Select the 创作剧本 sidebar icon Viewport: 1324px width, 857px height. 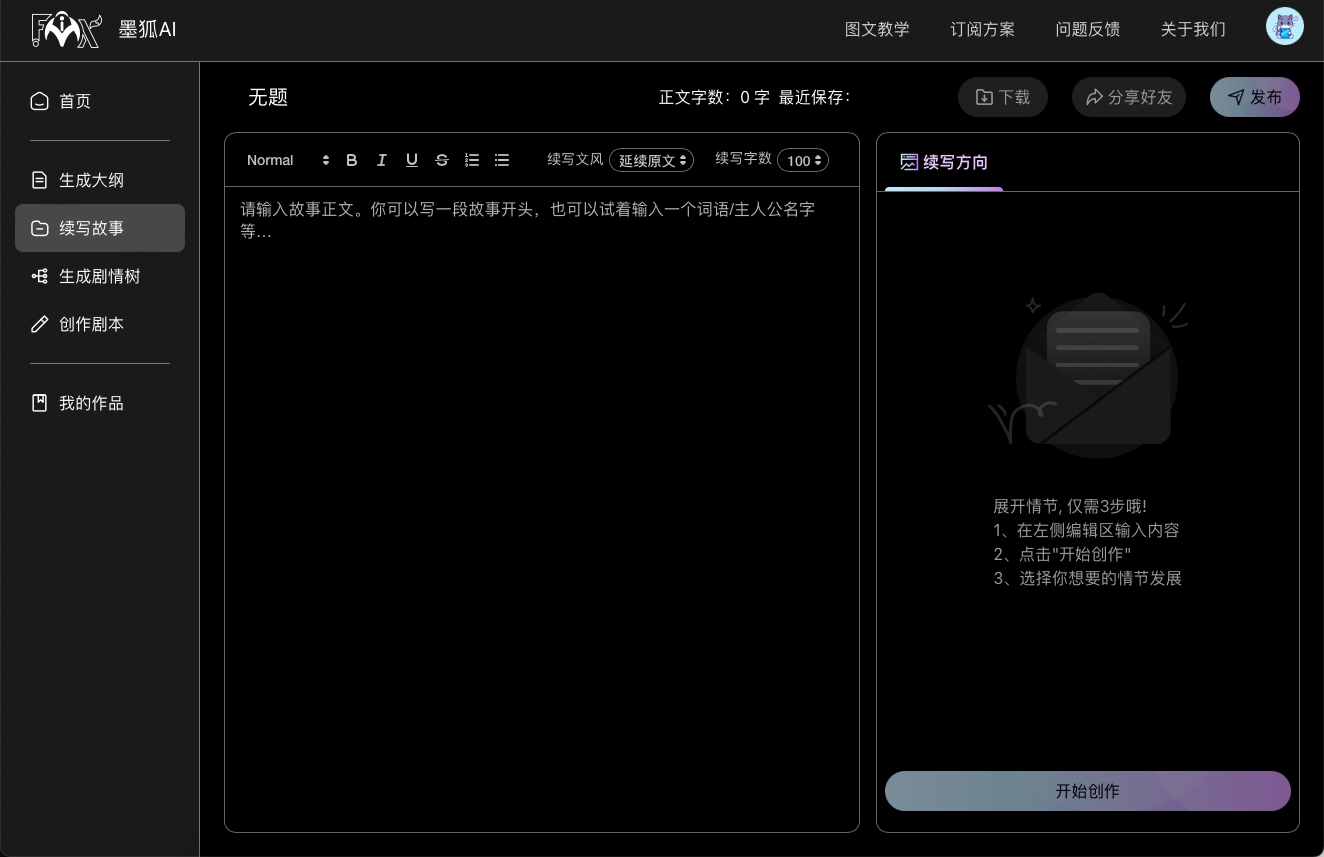point(40,324)
